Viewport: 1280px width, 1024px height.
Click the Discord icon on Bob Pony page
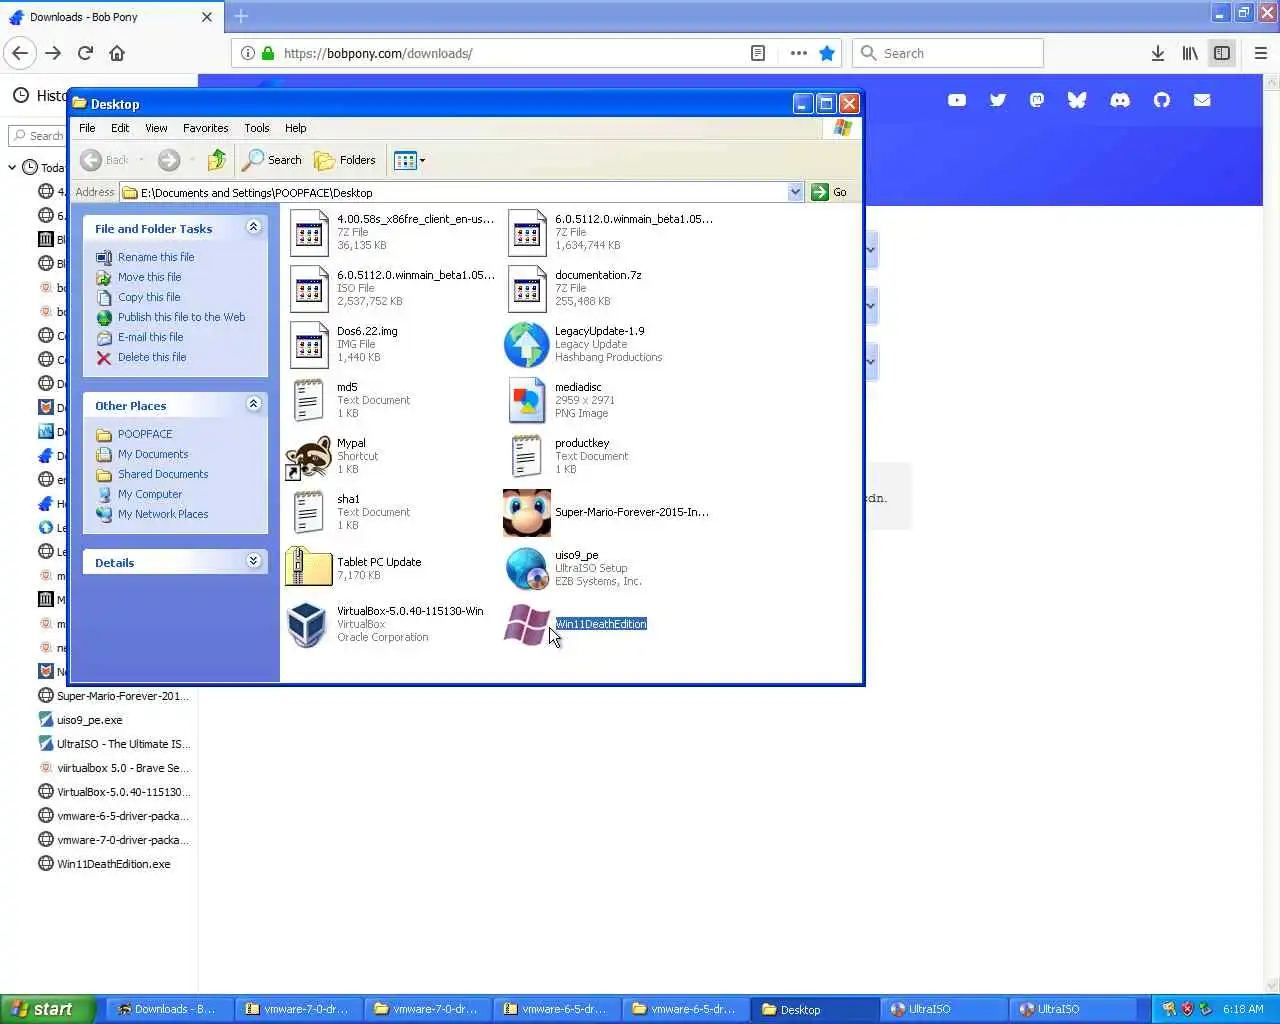click(1120, 100)
